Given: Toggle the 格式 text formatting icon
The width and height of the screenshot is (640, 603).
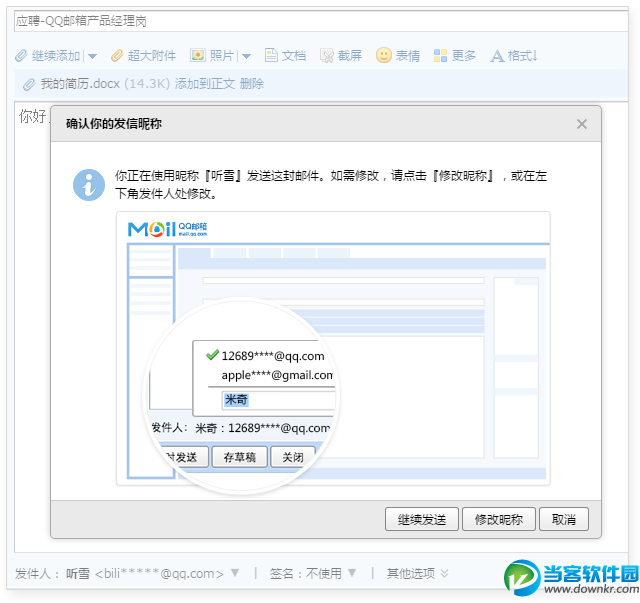Looking at the screenshot, I should tap(497, 56).
